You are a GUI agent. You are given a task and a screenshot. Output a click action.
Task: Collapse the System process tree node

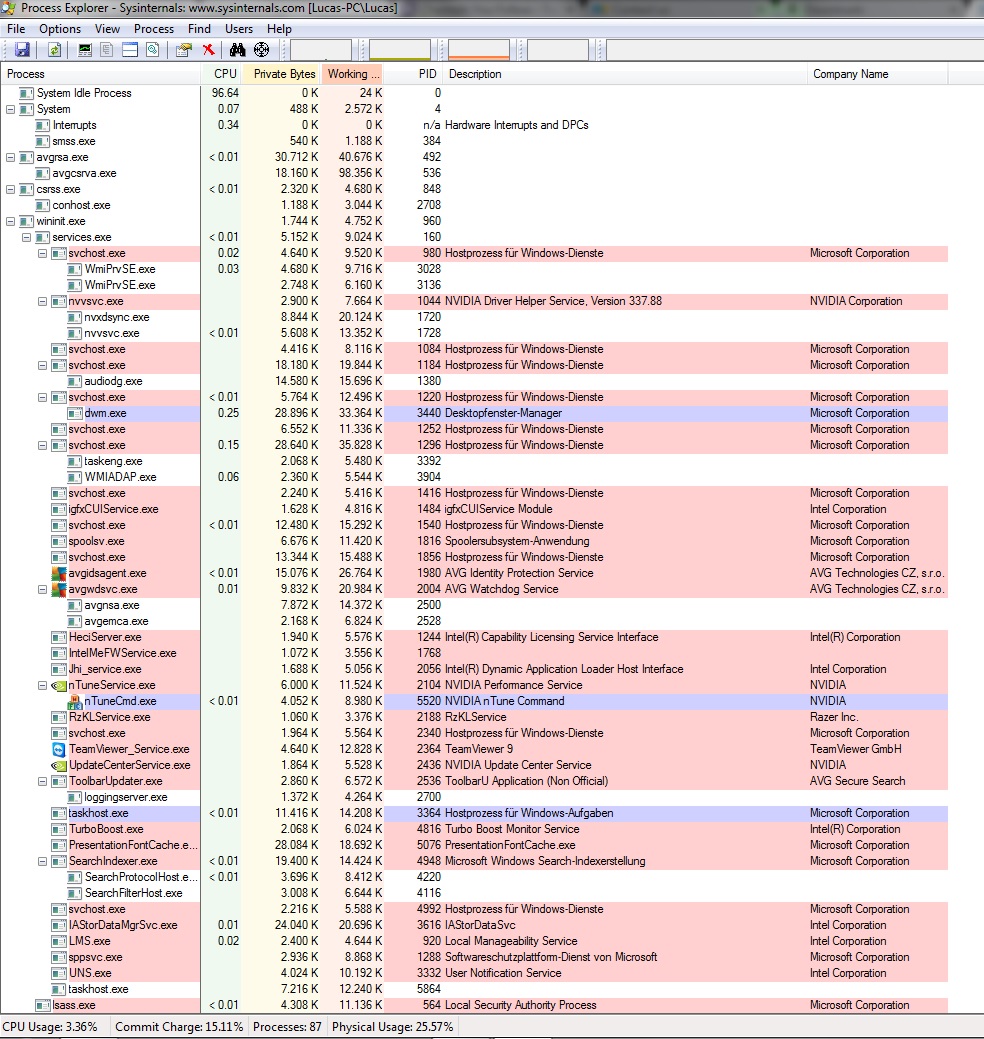[x=11, y=109]
